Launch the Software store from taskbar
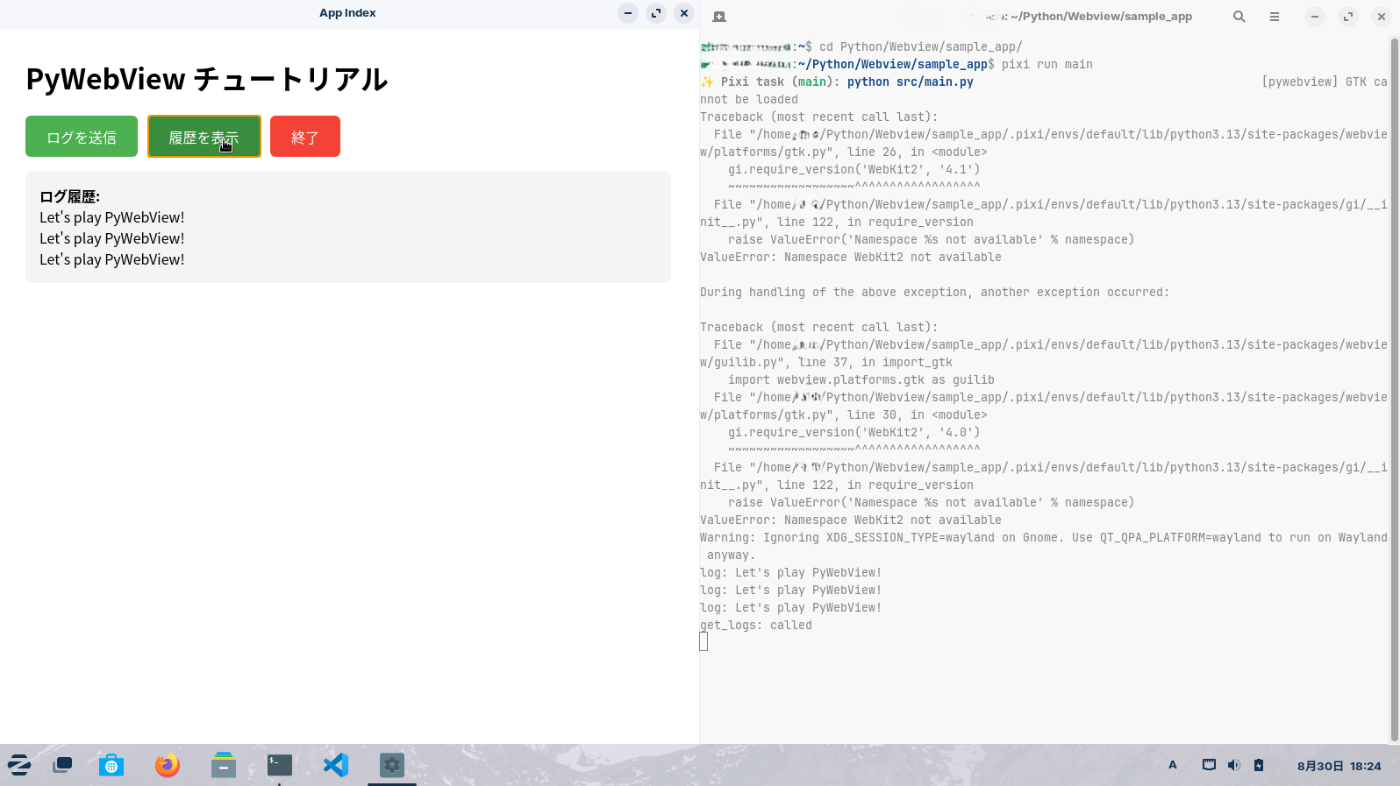 [x=111, y=765]
